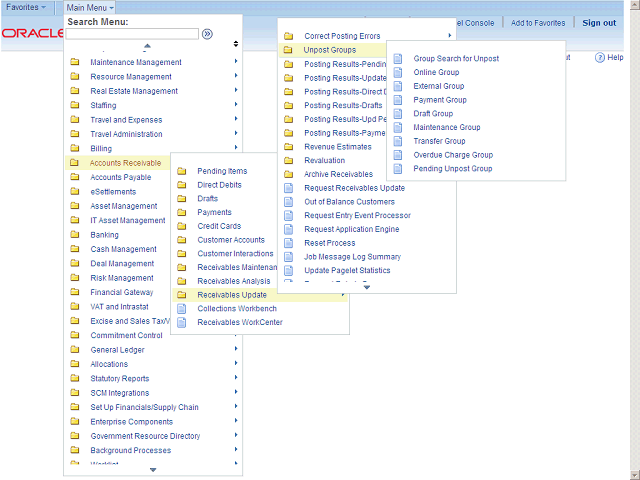This screenshot has height=480, width=640.
Task: Click the Unpost Groups folder icon
Action: 288,50
